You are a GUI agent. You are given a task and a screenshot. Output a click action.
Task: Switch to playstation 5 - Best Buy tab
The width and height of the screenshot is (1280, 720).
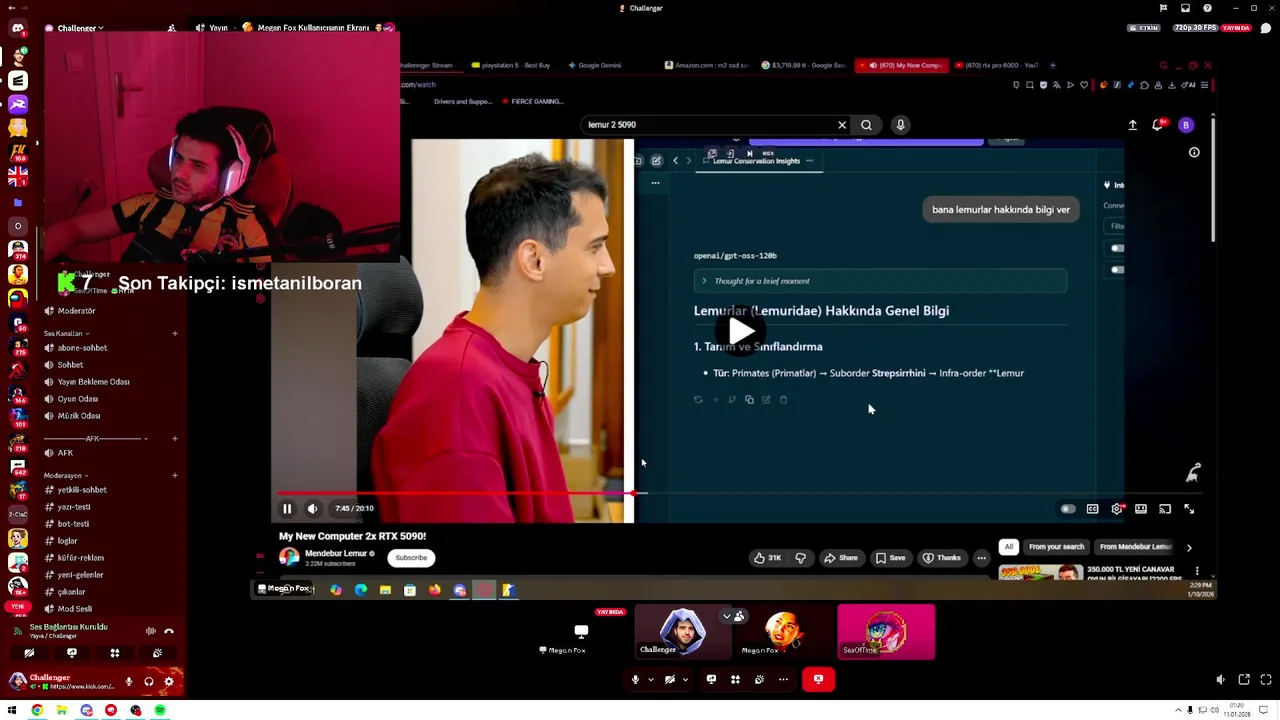510,65
